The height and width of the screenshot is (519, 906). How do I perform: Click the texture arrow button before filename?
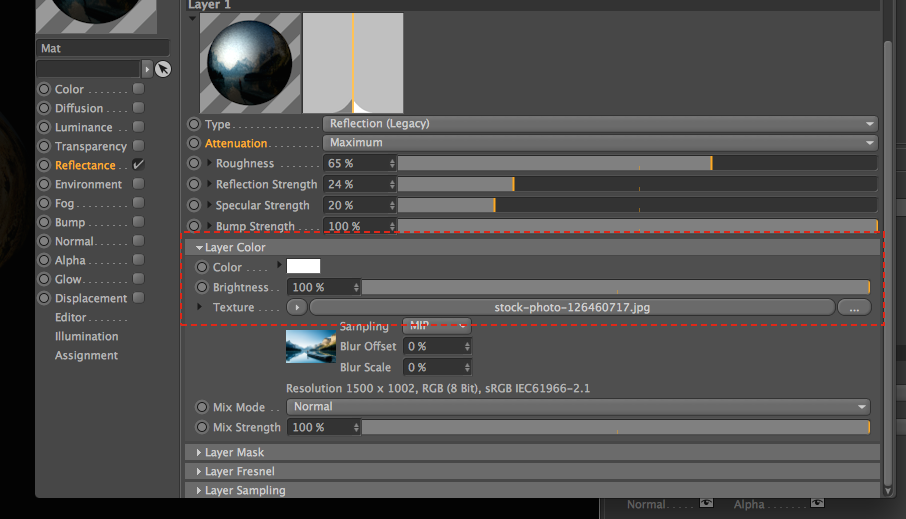297,307
